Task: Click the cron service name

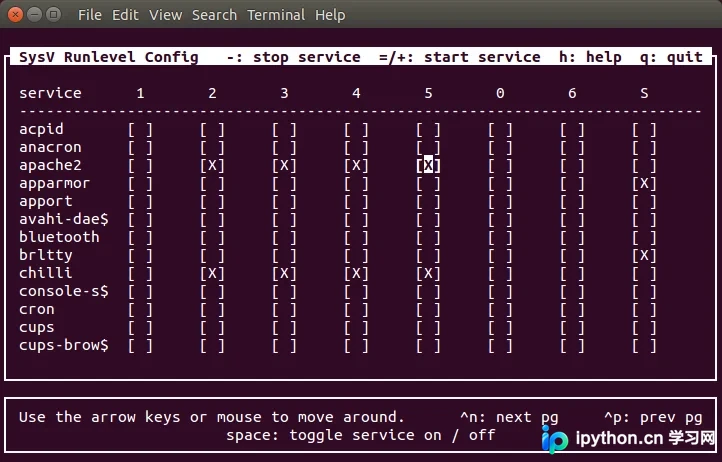Action: [x=36, y=309]
